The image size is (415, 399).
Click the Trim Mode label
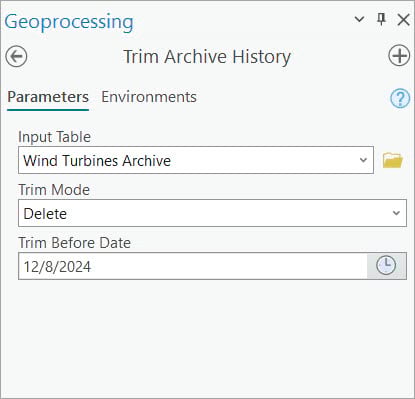click(x=54, y=190)
